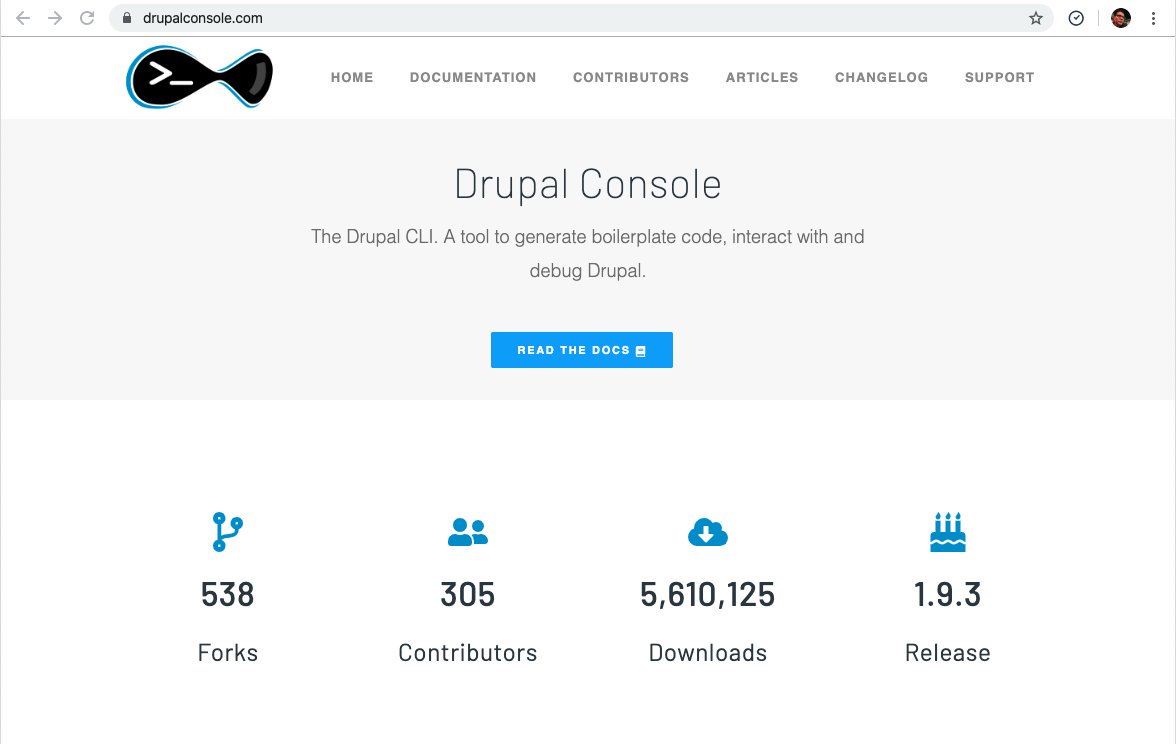Click the 538 forks count
The image size is (1176, 744).
pos(227,595)
